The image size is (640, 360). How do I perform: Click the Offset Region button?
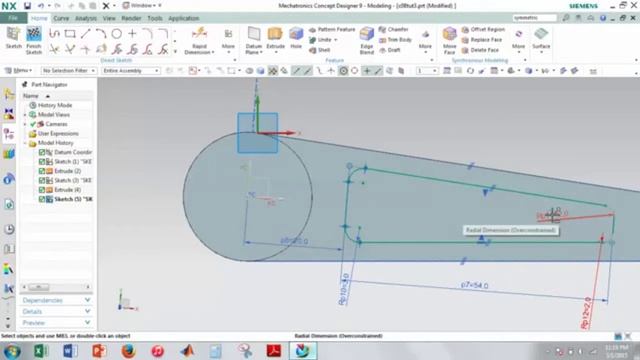point(483,29)
